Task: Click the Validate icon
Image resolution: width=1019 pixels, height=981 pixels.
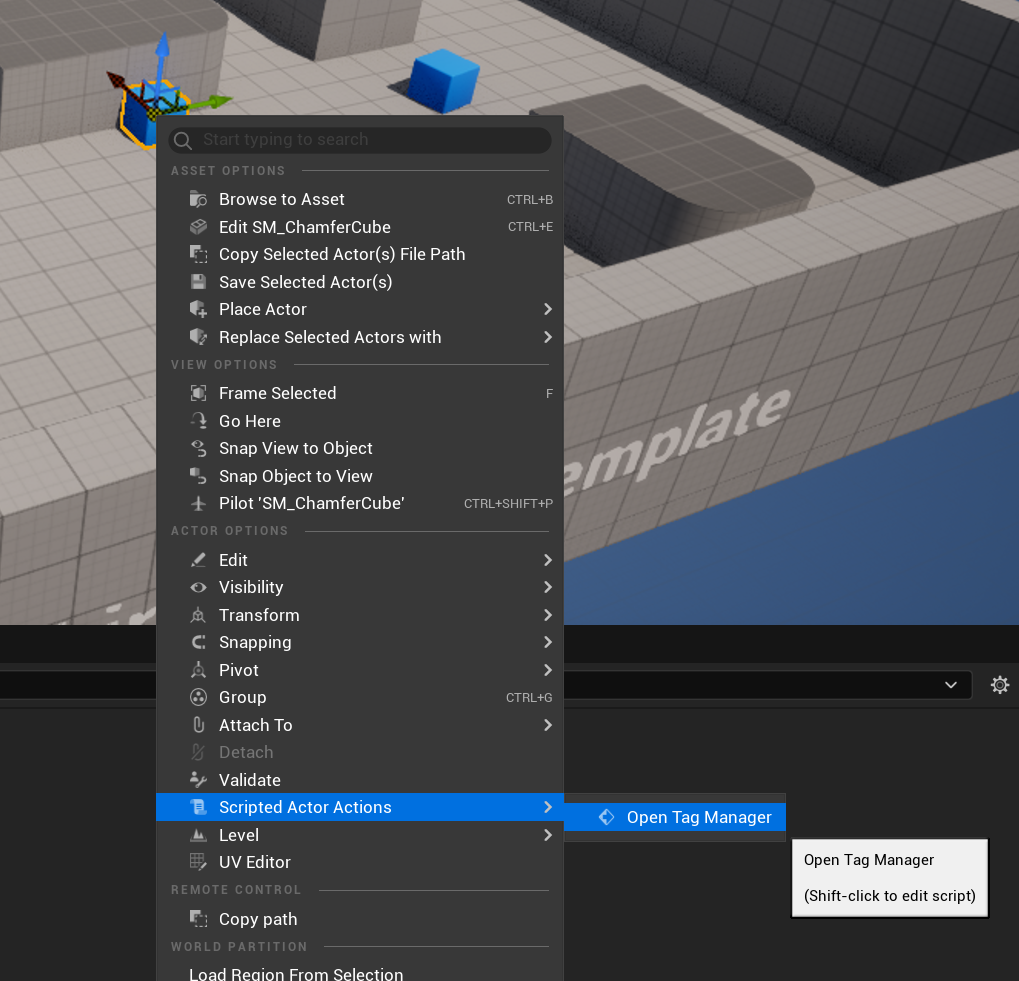Action: pyautogui.click(x=198, y=780)
